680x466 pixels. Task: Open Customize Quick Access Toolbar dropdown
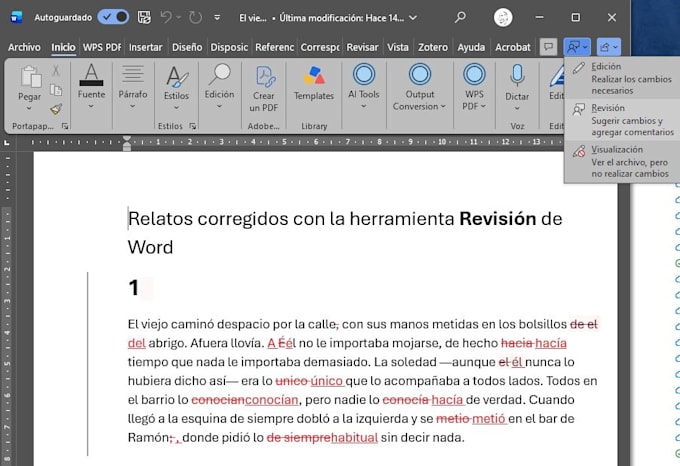217,18
